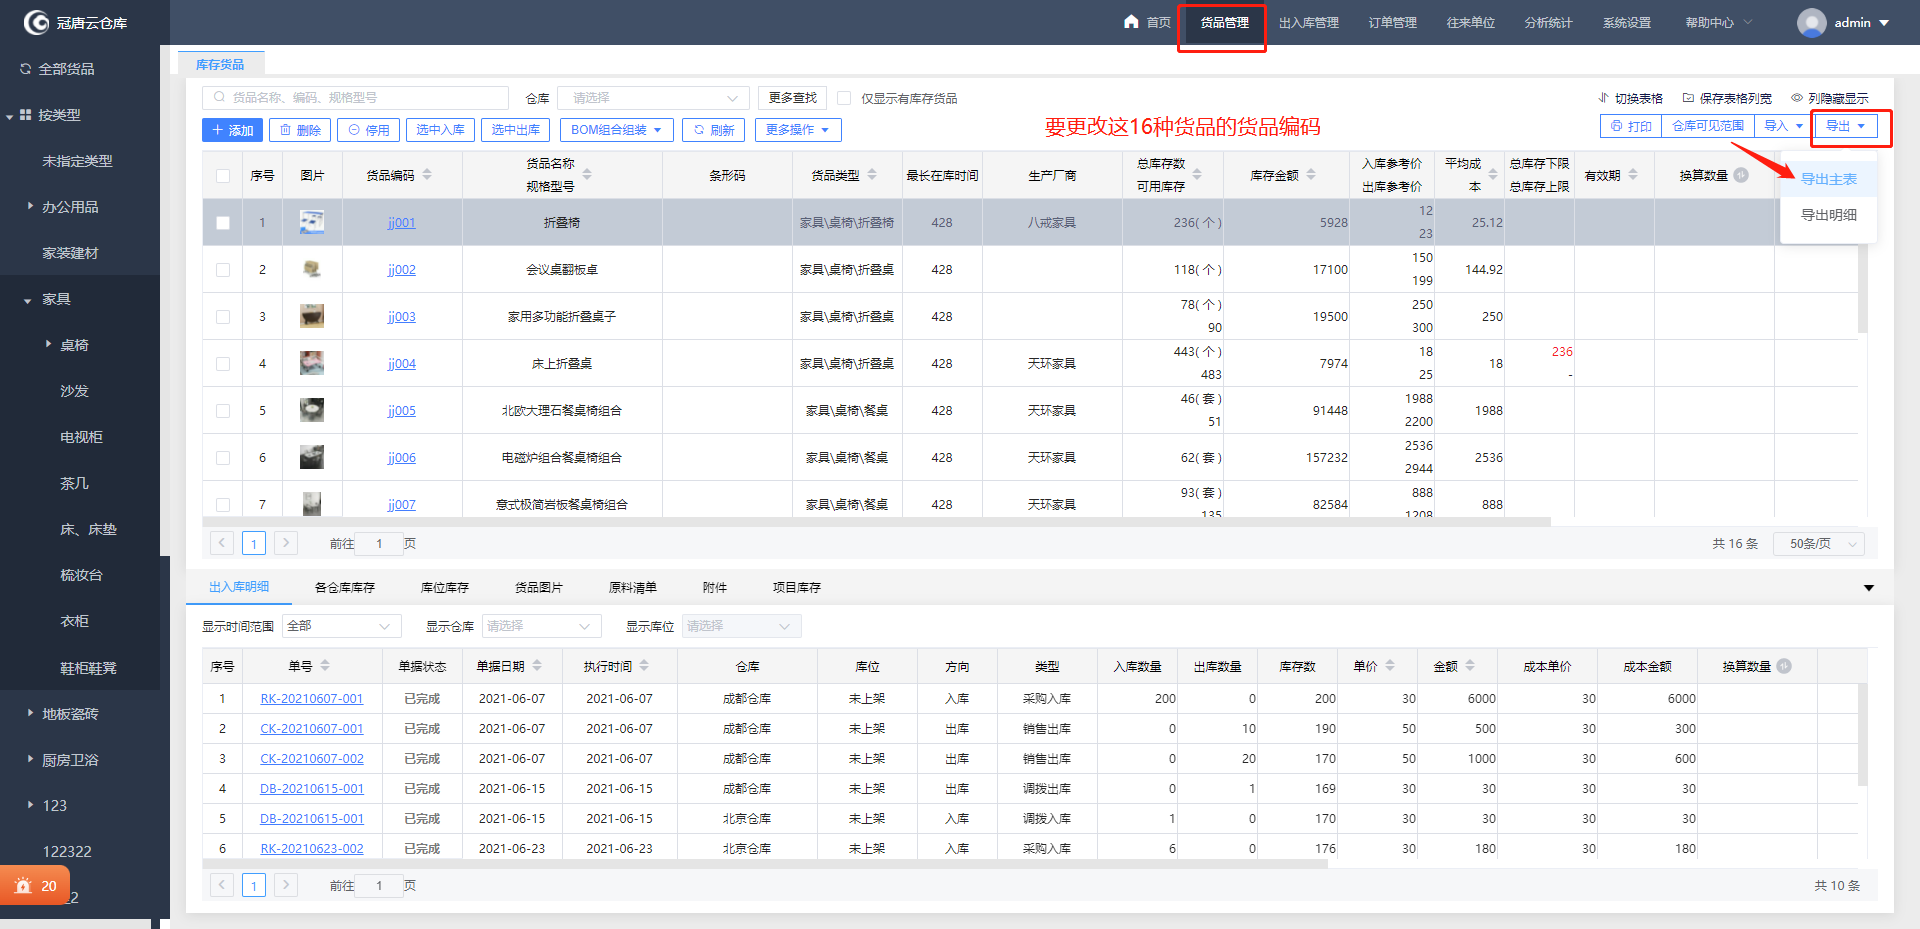Click the 冠唐云仓库 logo icon
The image size is (1920, 929).
36,22
